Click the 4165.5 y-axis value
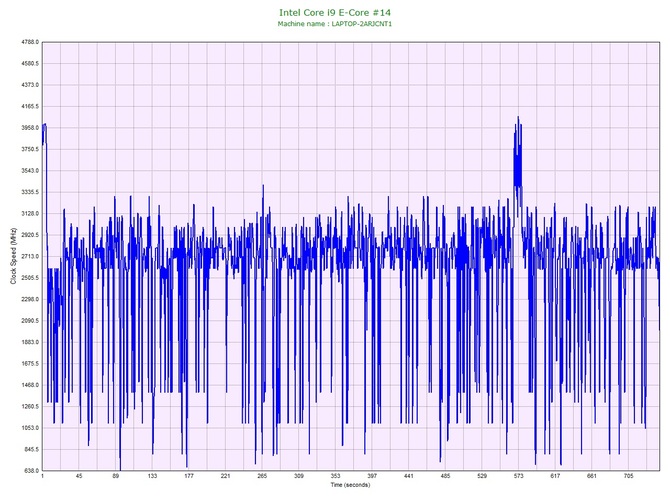This screenshot has width=670, height=502. coord(30,106)
